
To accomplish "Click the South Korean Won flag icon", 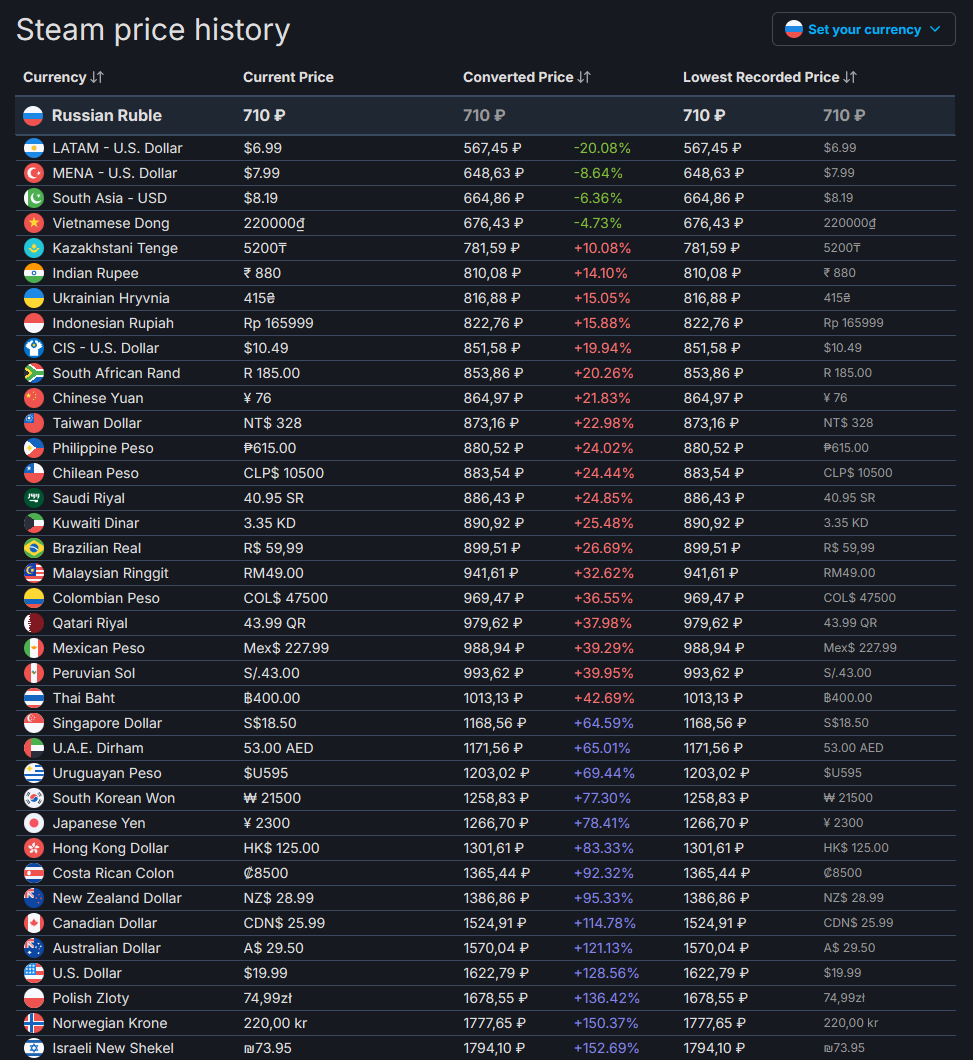I will (34, 798).
